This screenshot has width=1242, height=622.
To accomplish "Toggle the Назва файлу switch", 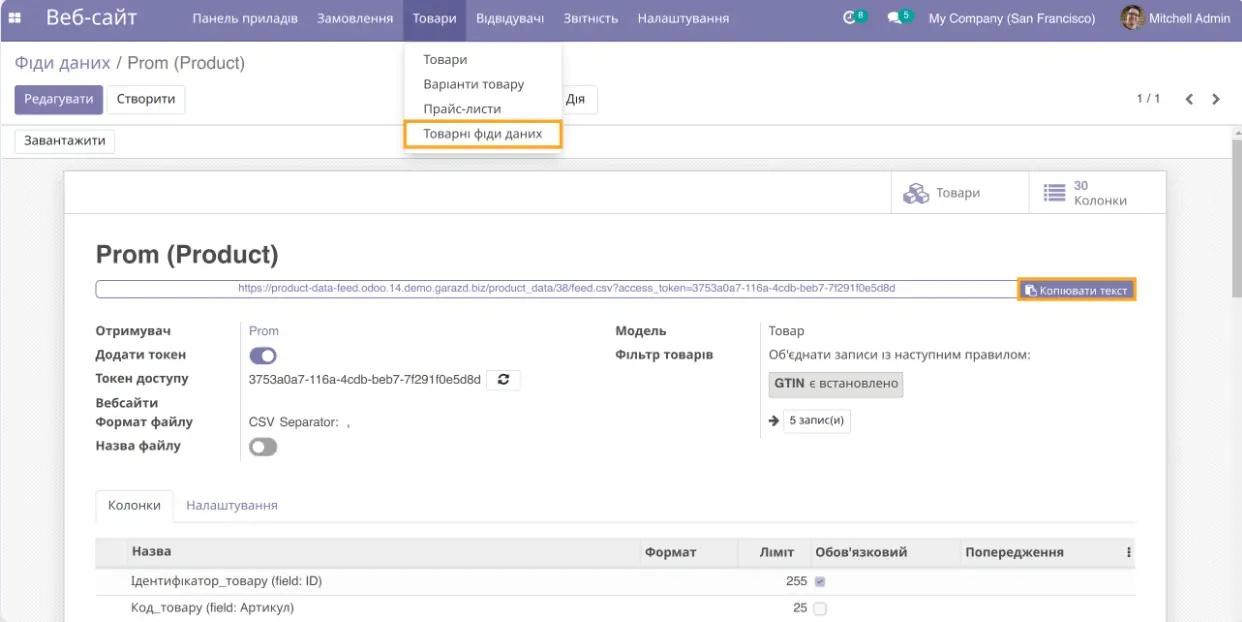I will 263,447.
